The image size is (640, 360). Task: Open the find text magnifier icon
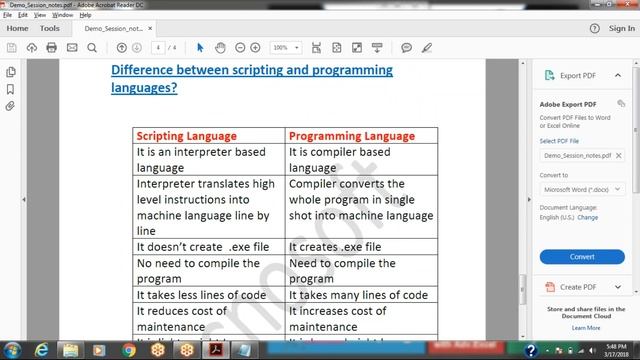[x=92, y=48]
